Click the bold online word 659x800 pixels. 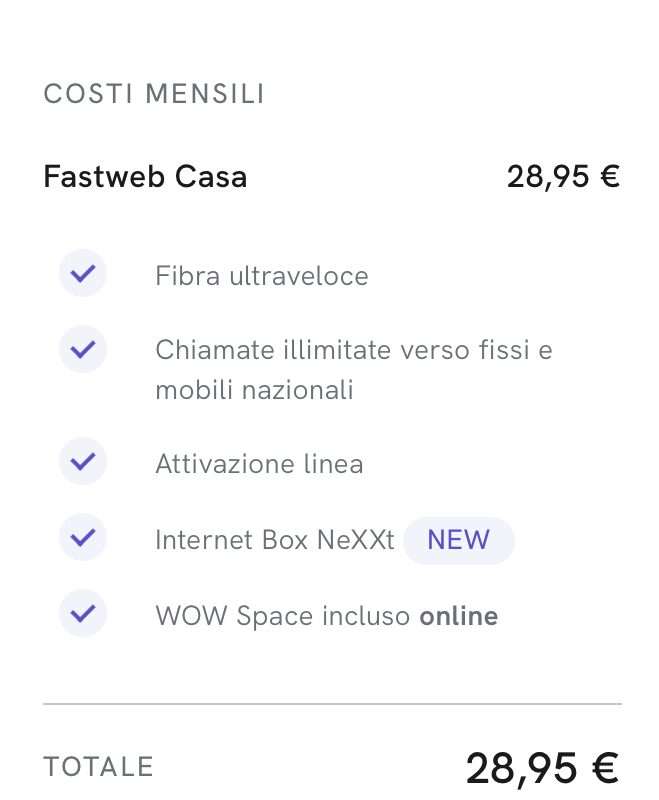coord(458,616)
